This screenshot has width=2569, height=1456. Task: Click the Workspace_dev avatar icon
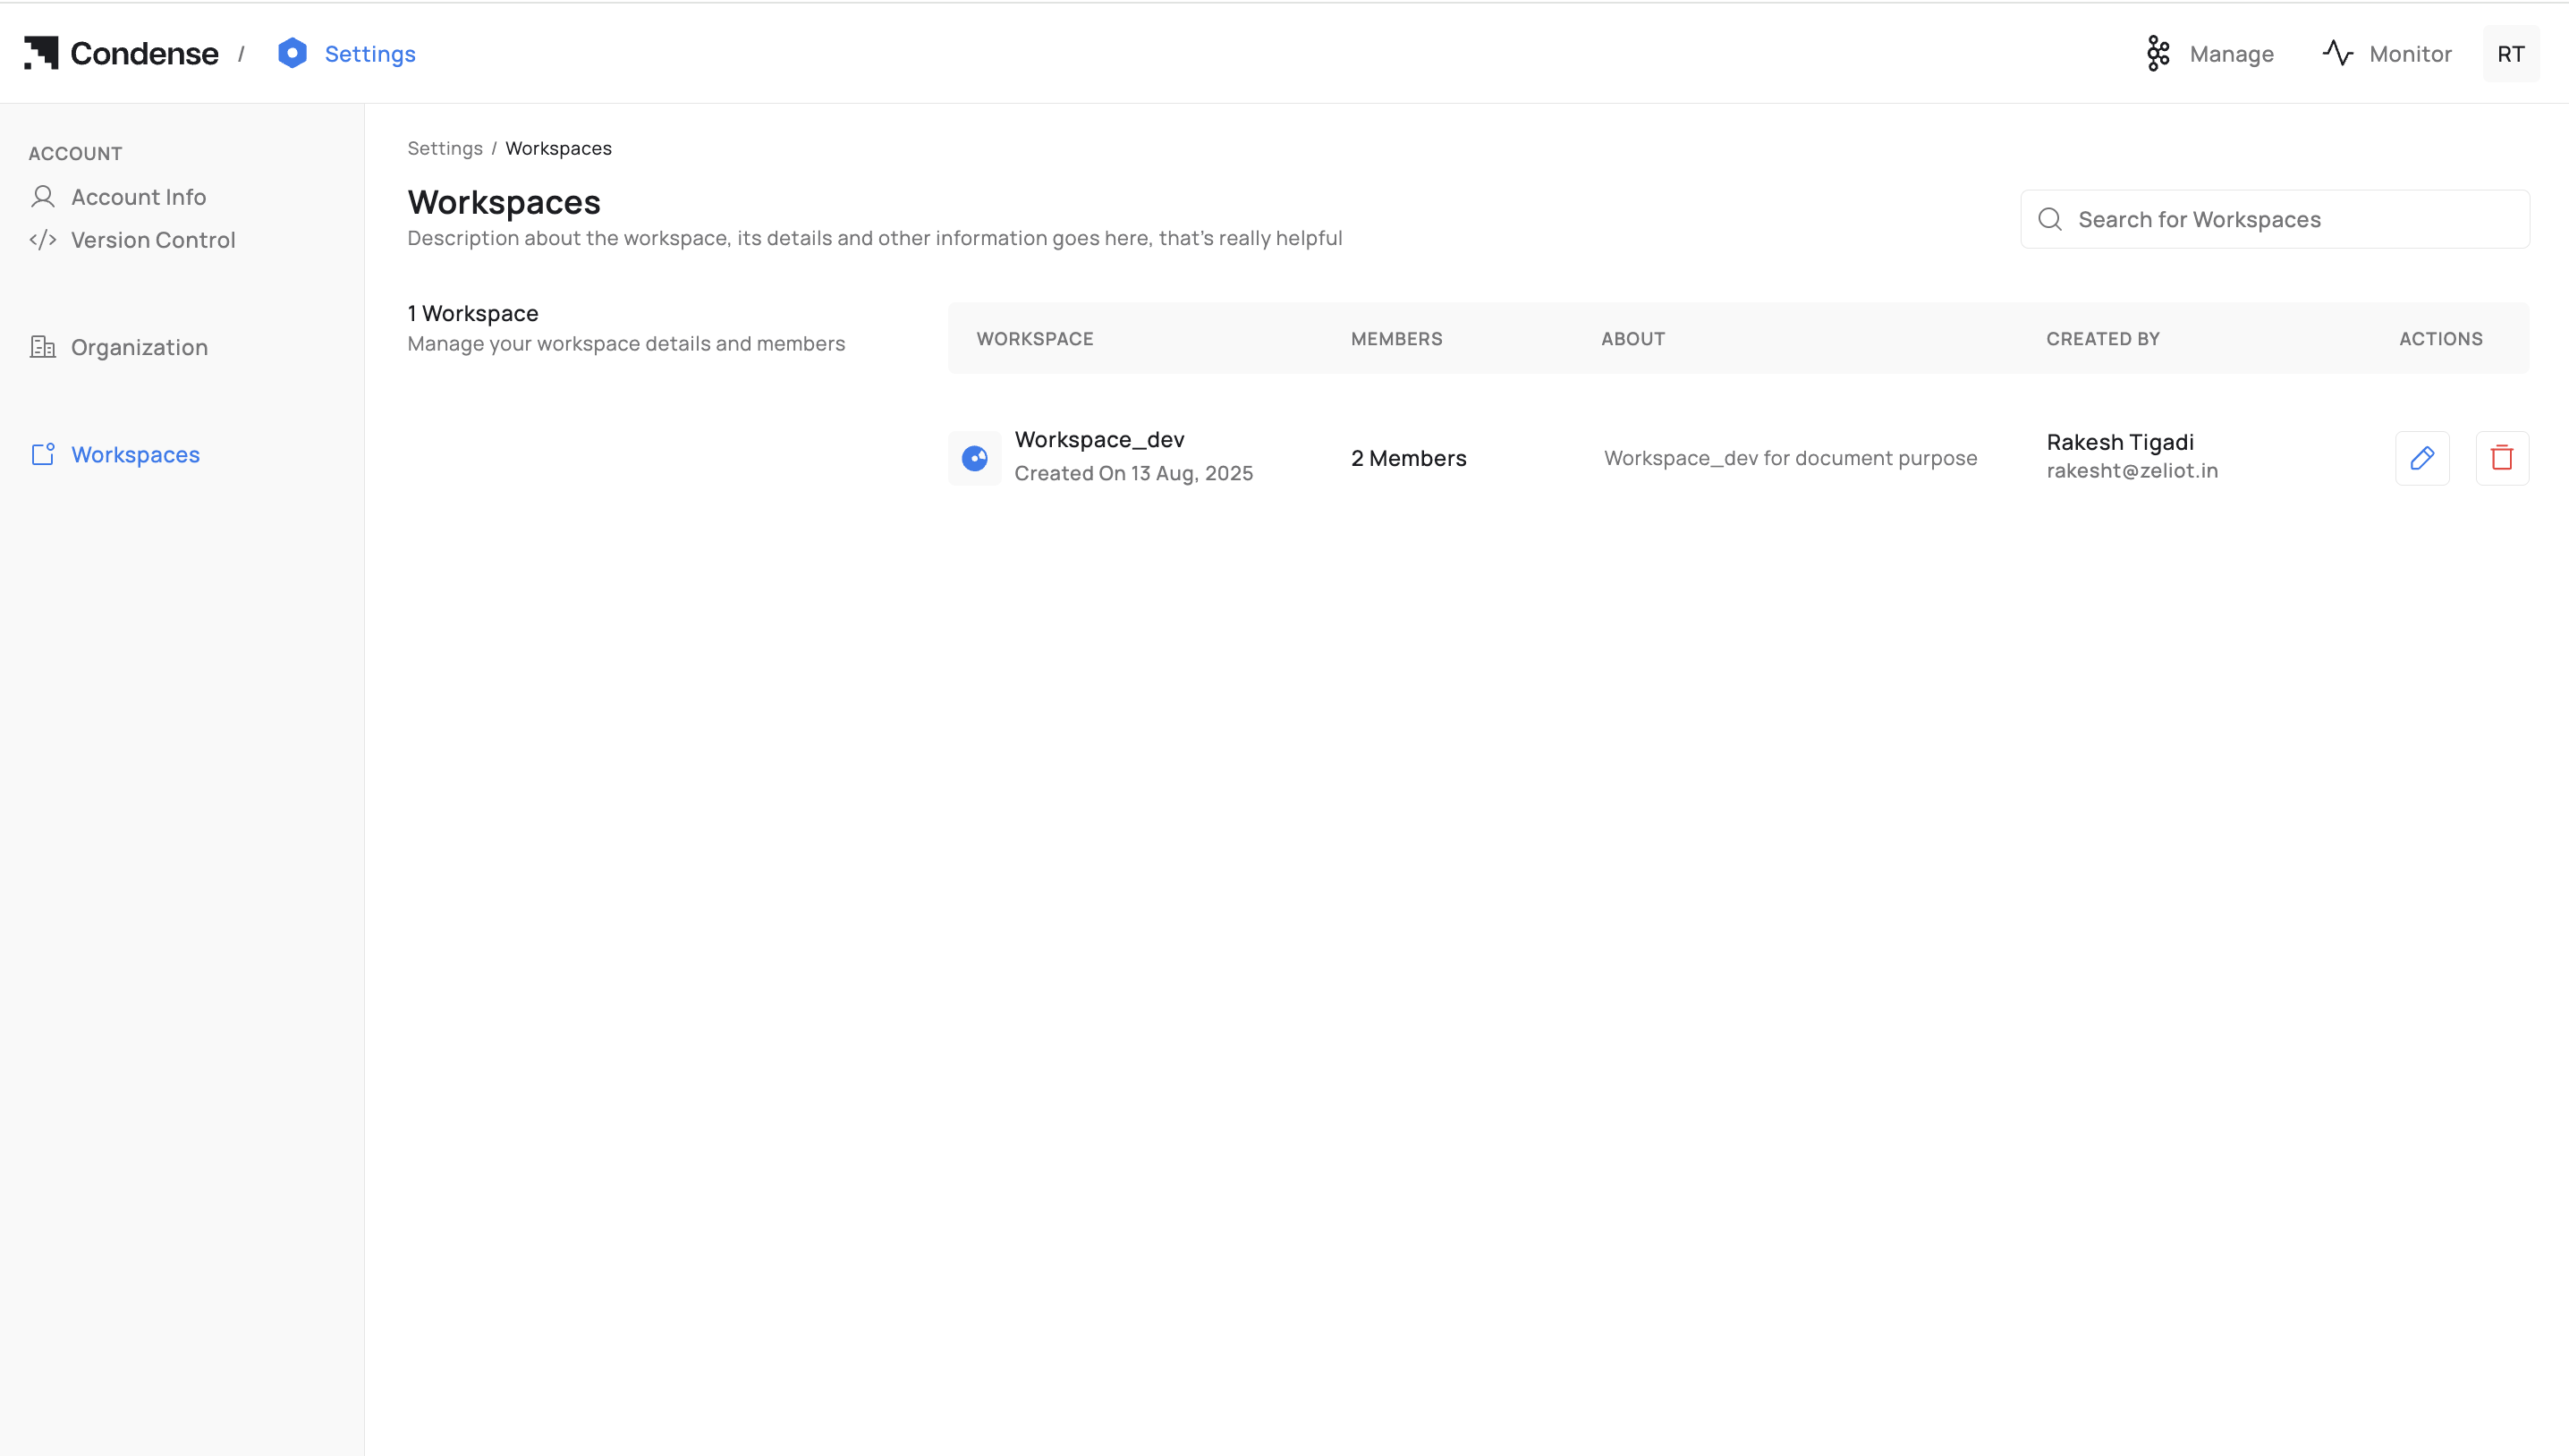974,458
